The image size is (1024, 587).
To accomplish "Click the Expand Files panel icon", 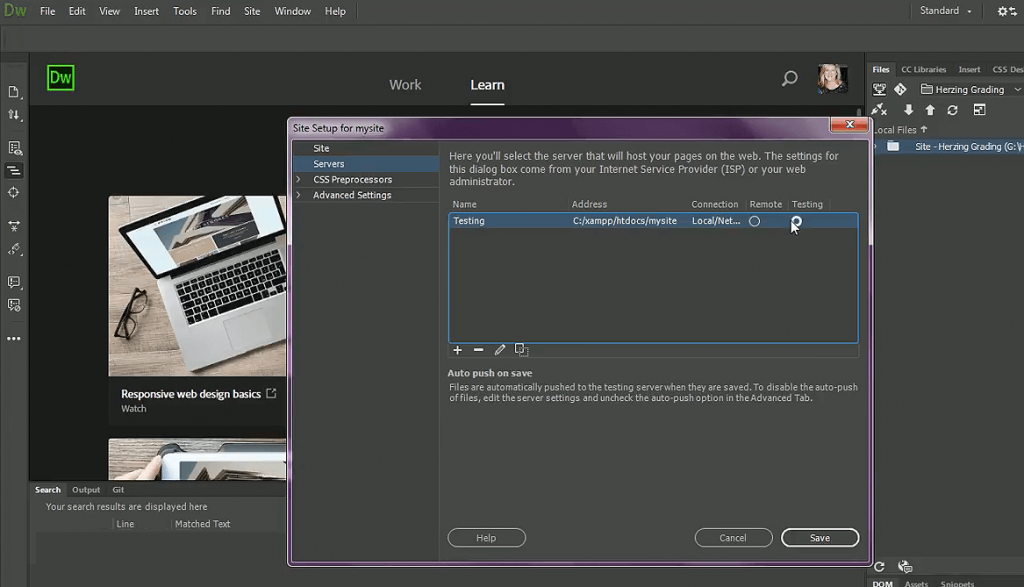I will pyautogui.click(x=980, y=108).
